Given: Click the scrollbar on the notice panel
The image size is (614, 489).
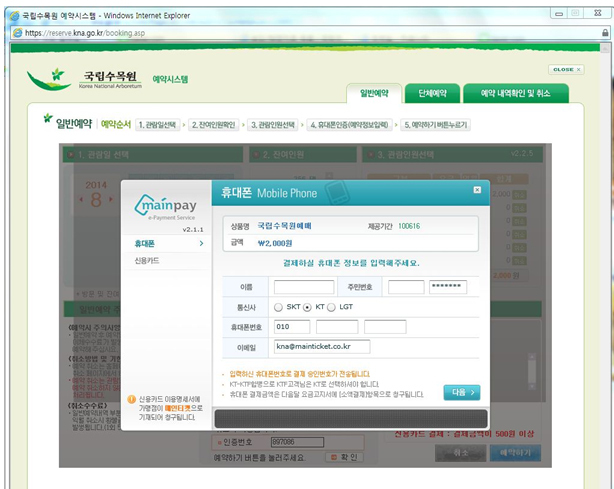Looking at the screenshot, I should pyautogui.click(x=532, y=371).
